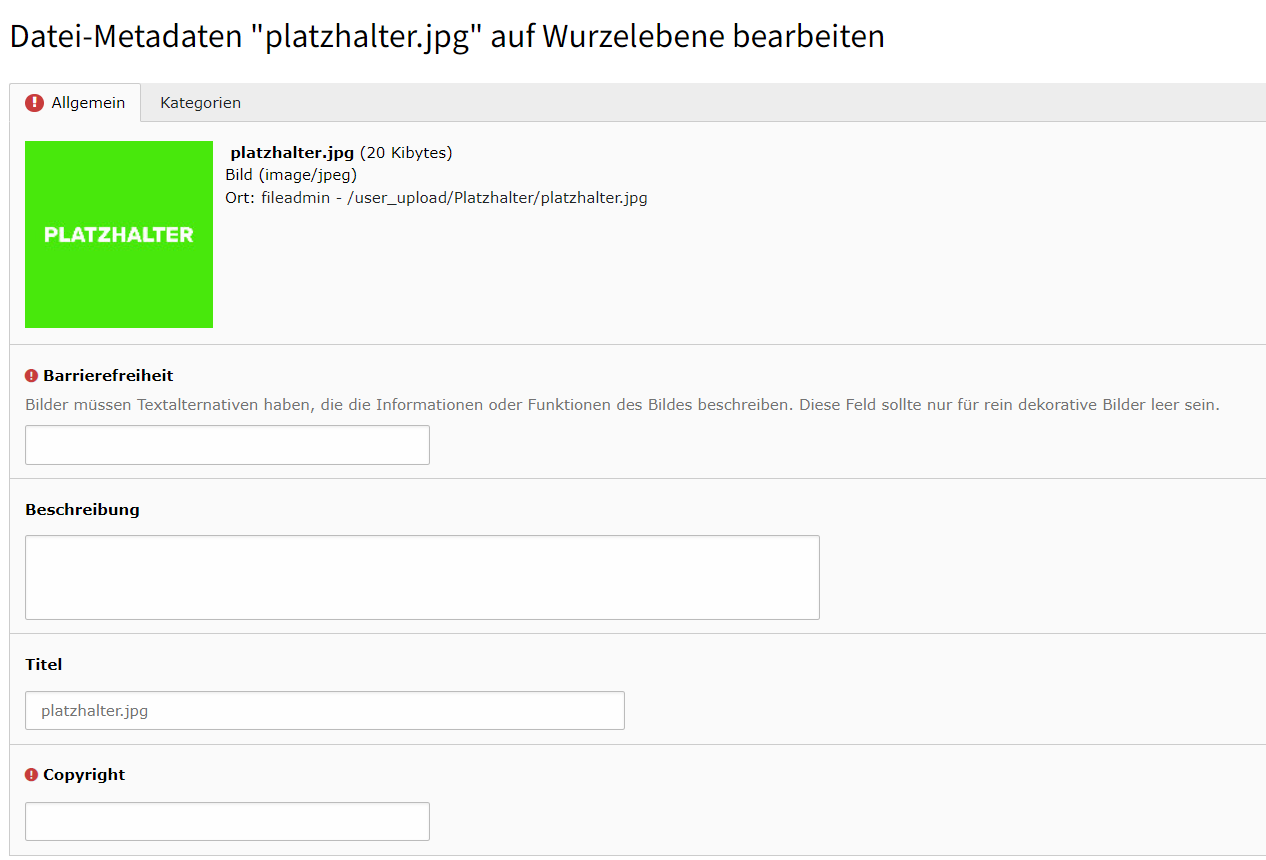The height and width of the screenshot is (860, 1266).
Task: Select the Allgemein tab label
Action: tap(88, 103)
